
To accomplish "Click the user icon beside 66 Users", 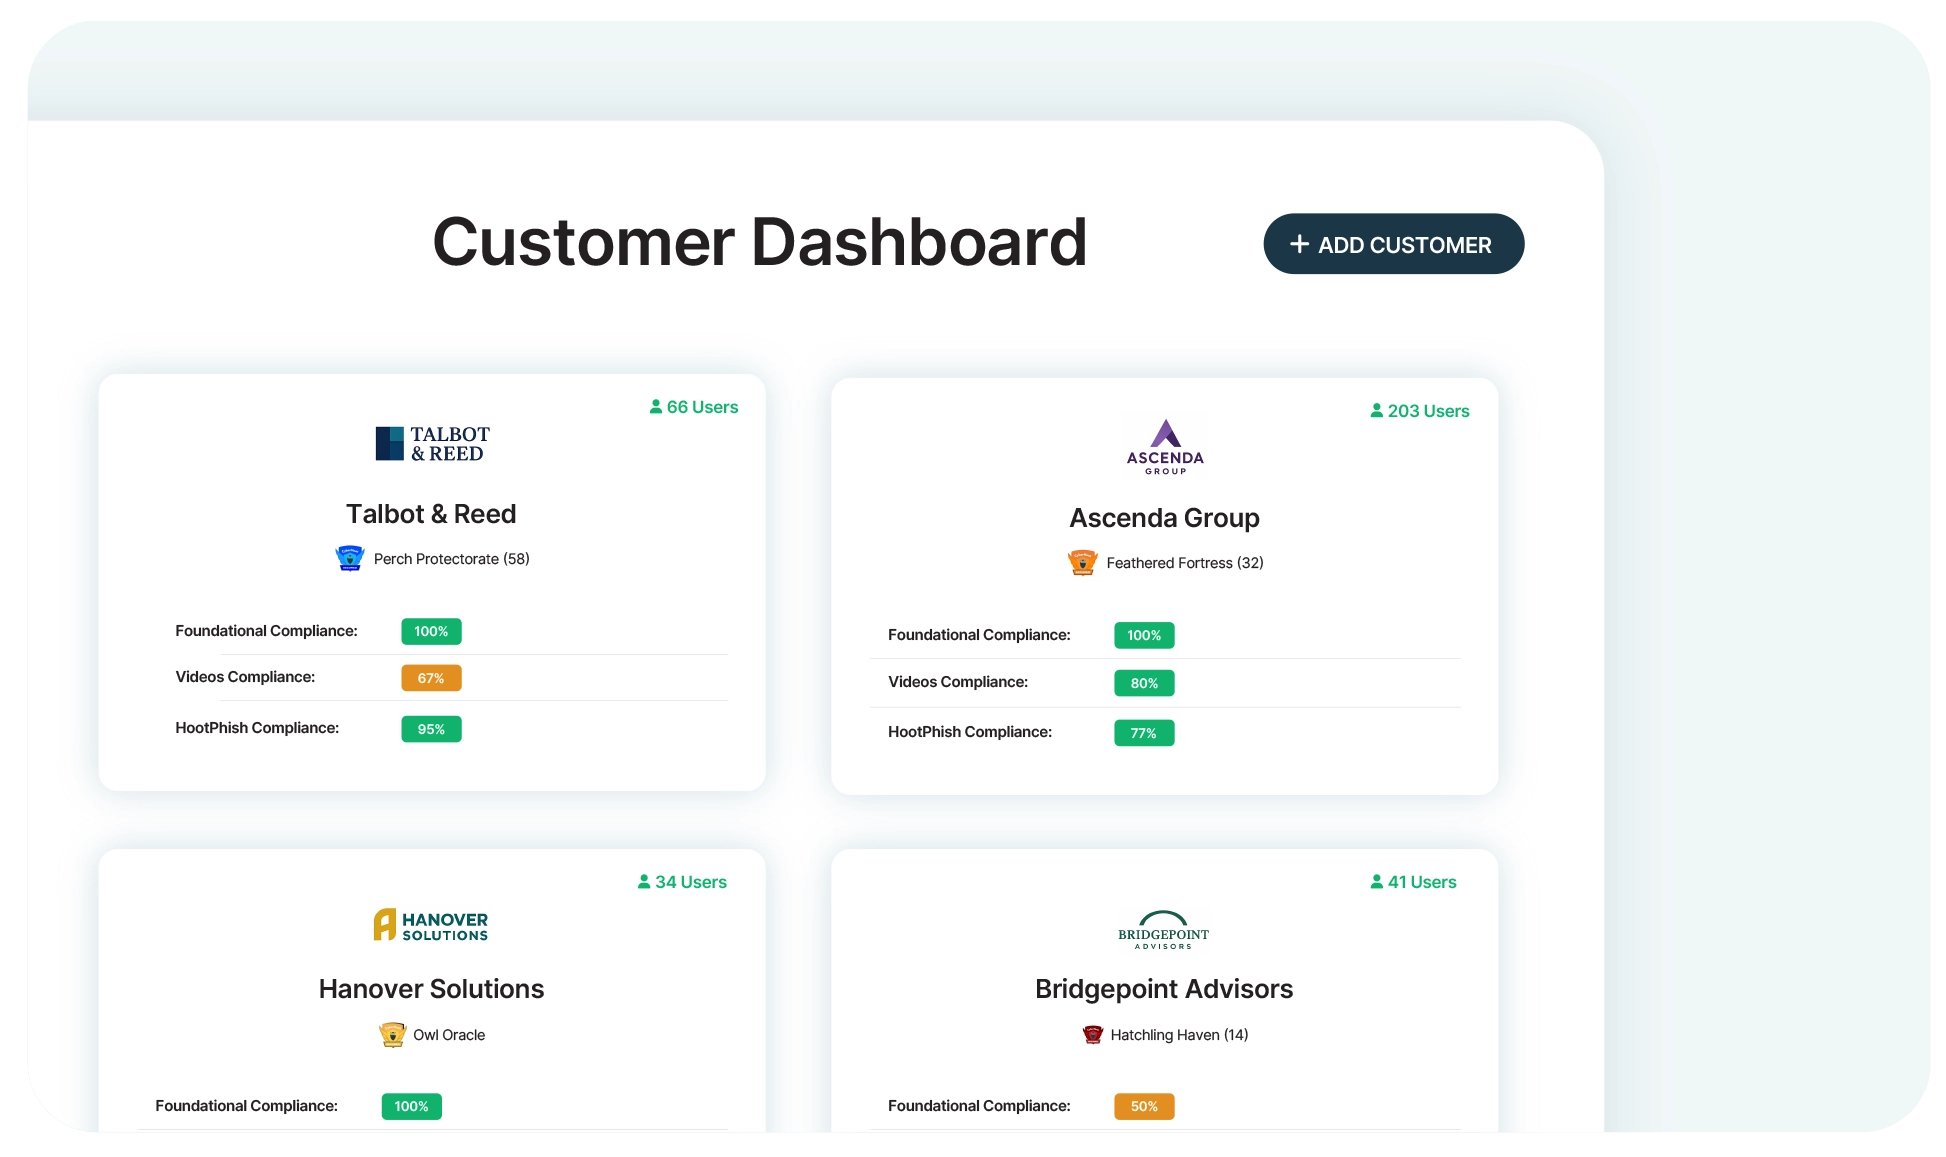I will click(656, 407).
